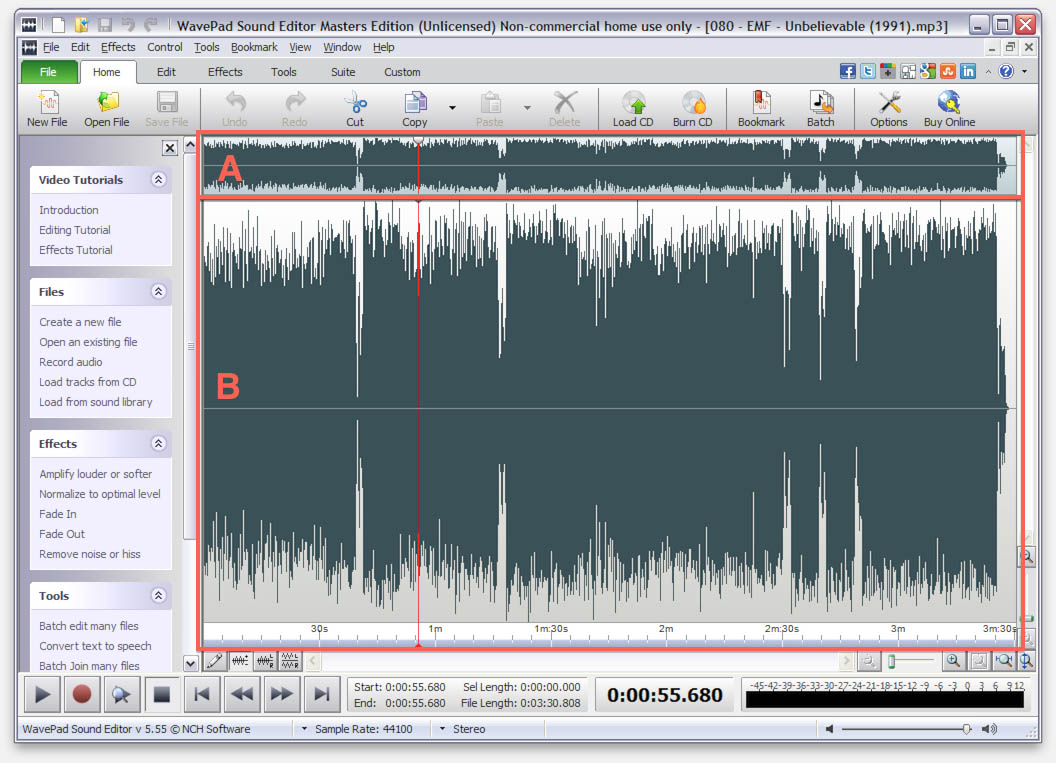
Task: Click the Fast Forward button
Action: click(282, 694)
